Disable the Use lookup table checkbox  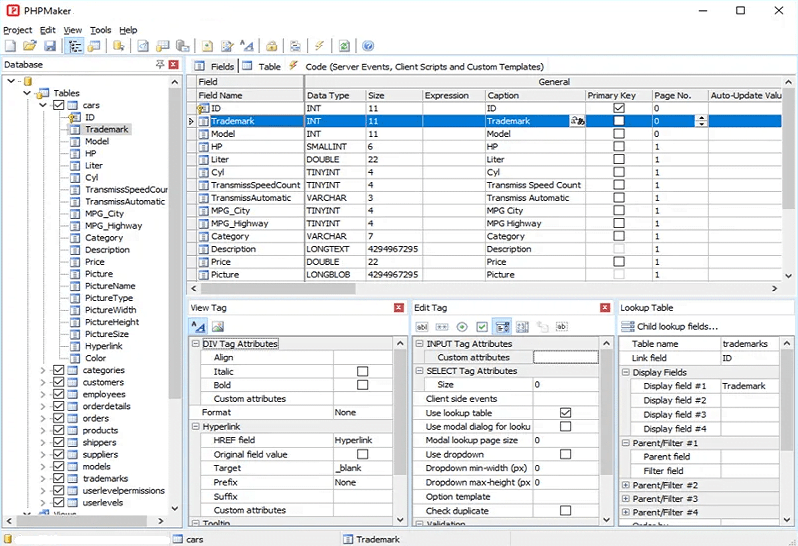click(566, 413)
